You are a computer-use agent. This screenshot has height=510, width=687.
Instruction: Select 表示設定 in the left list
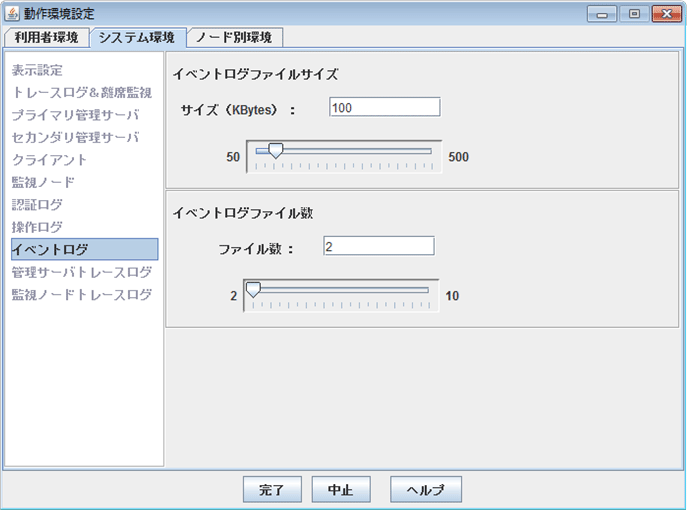click(x=36, y=71)
